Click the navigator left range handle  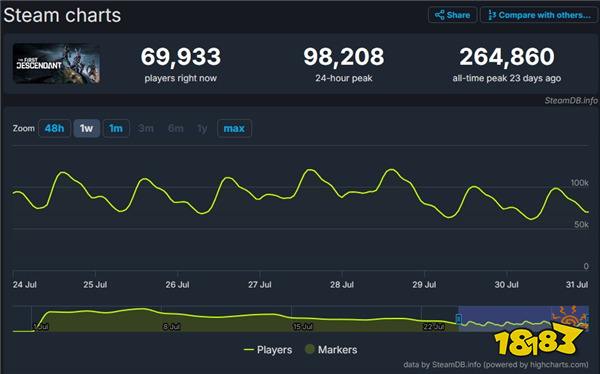[x=458, y=318]
